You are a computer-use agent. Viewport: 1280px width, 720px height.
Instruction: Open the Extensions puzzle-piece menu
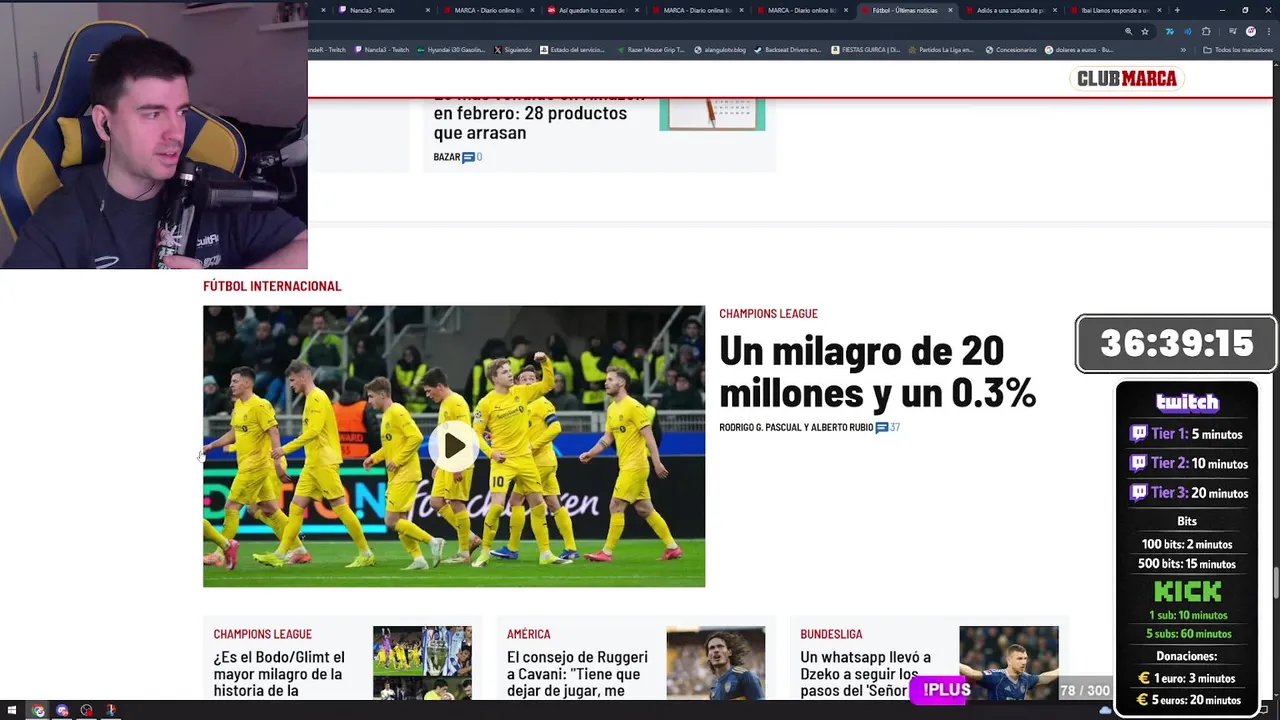[1206, 31]
